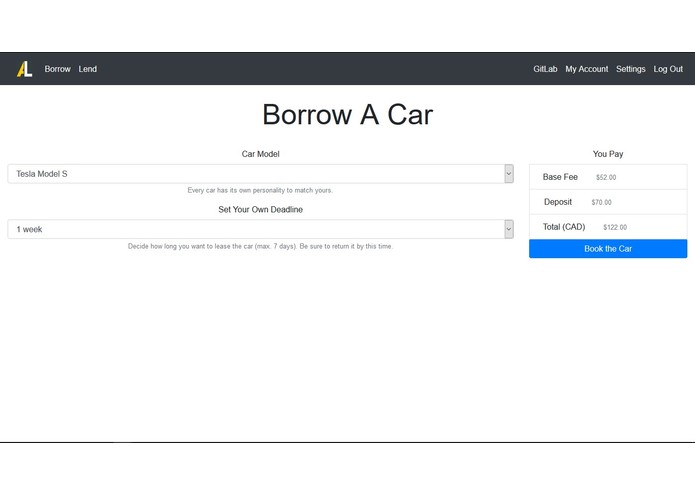
Task: Click the $70.00 deposit value
Action: pyautogui.click(x=601, y=202)
